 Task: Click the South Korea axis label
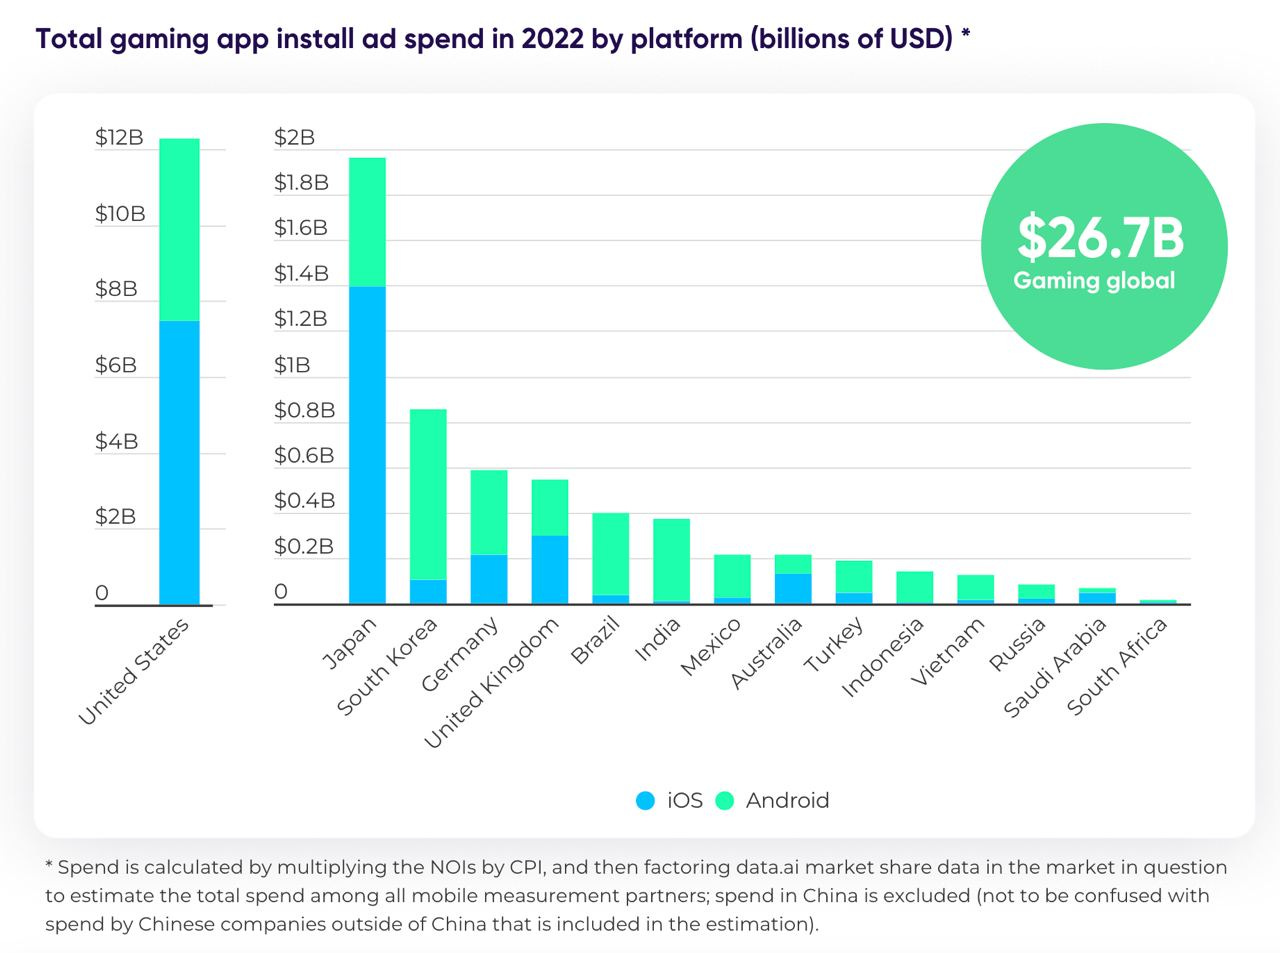(x=386, y=667)
